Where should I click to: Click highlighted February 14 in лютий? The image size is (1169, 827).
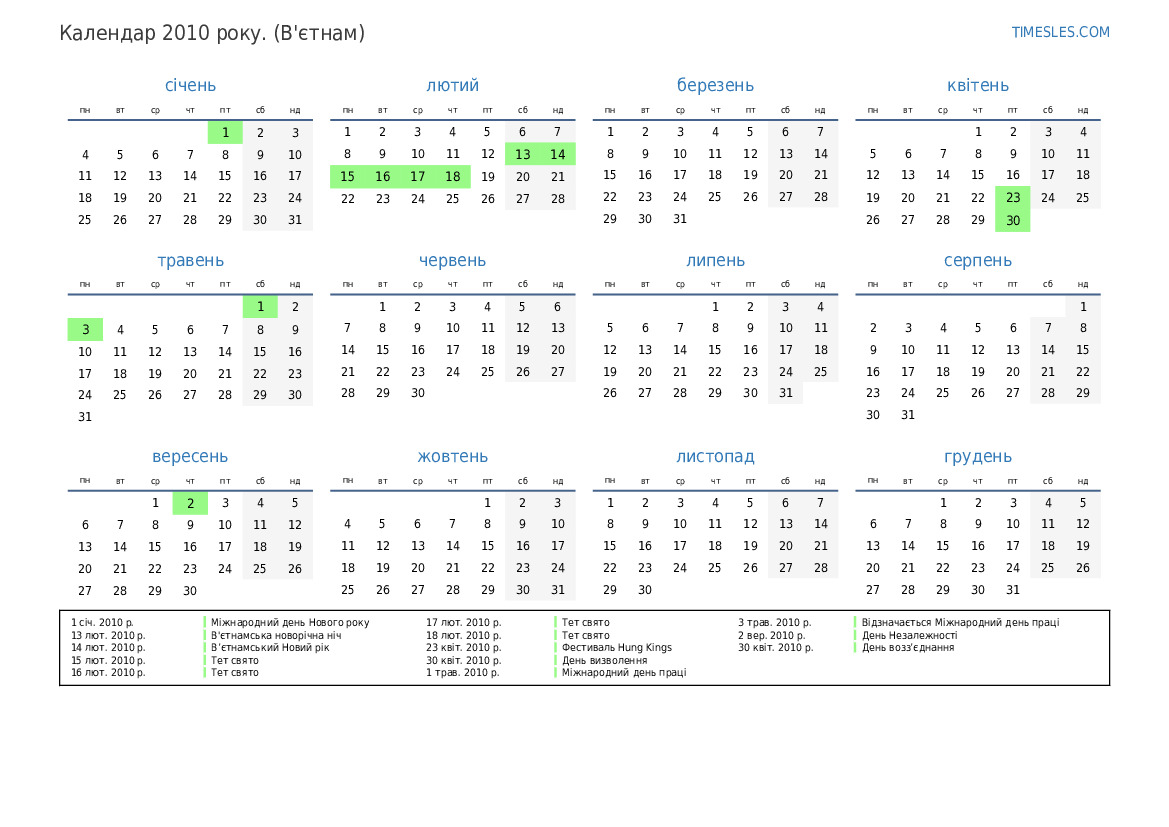pyautogui.click(x=558, y=154)
